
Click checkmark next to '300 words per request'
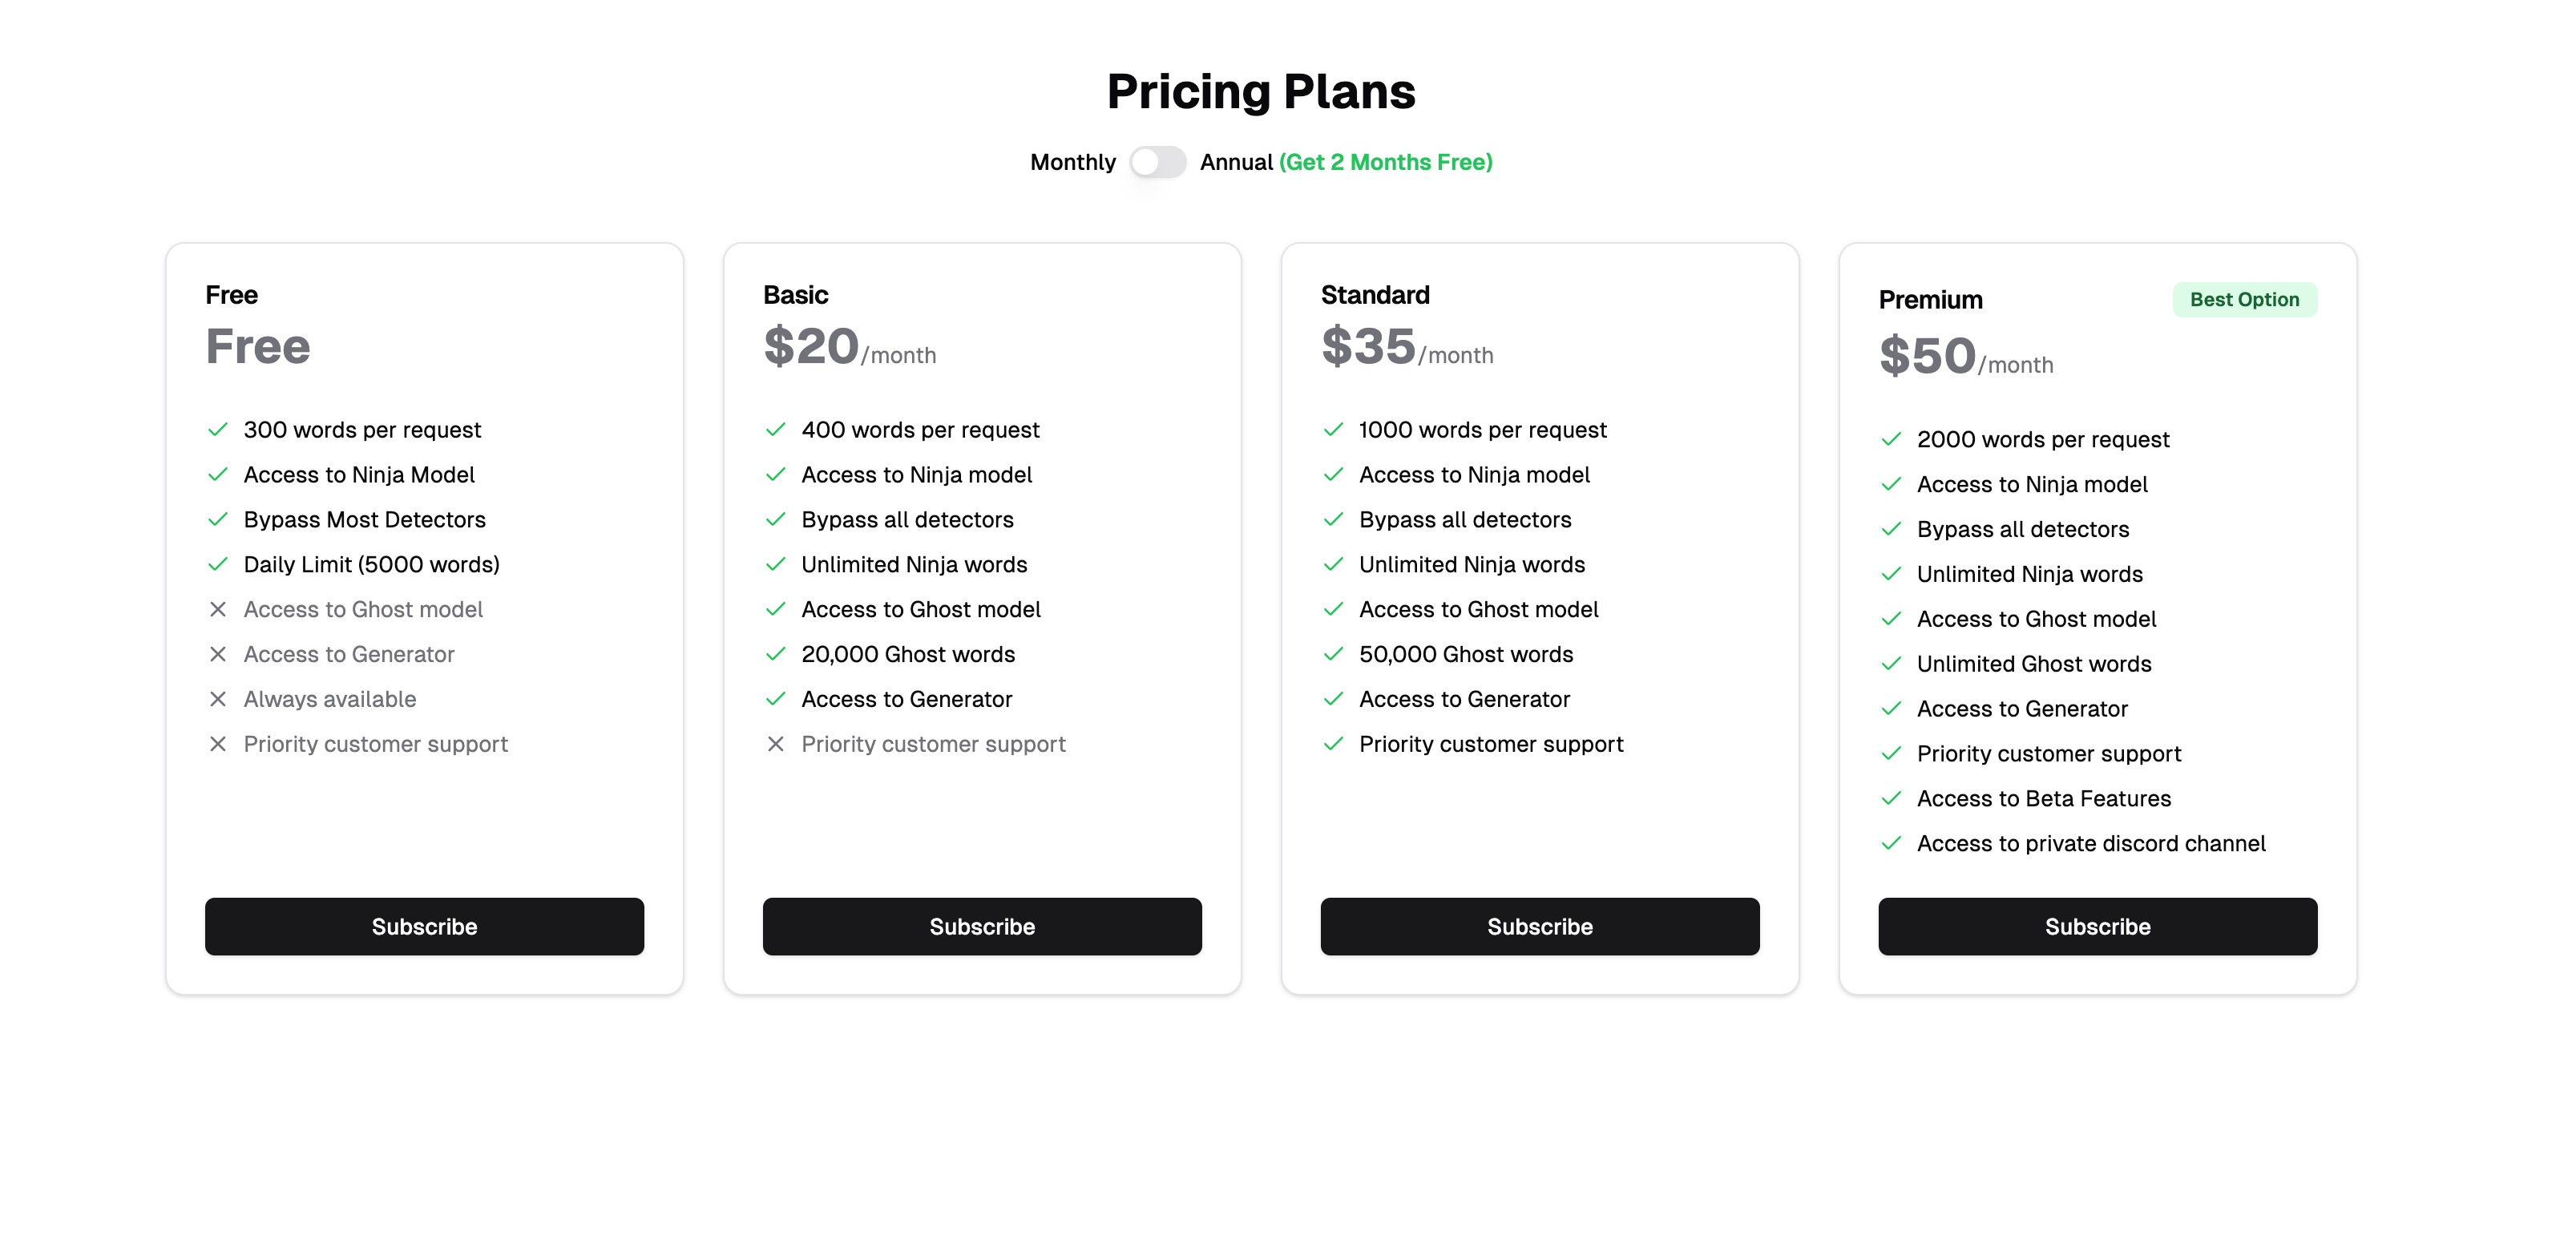pyautogui.click(x=217, y=430)
